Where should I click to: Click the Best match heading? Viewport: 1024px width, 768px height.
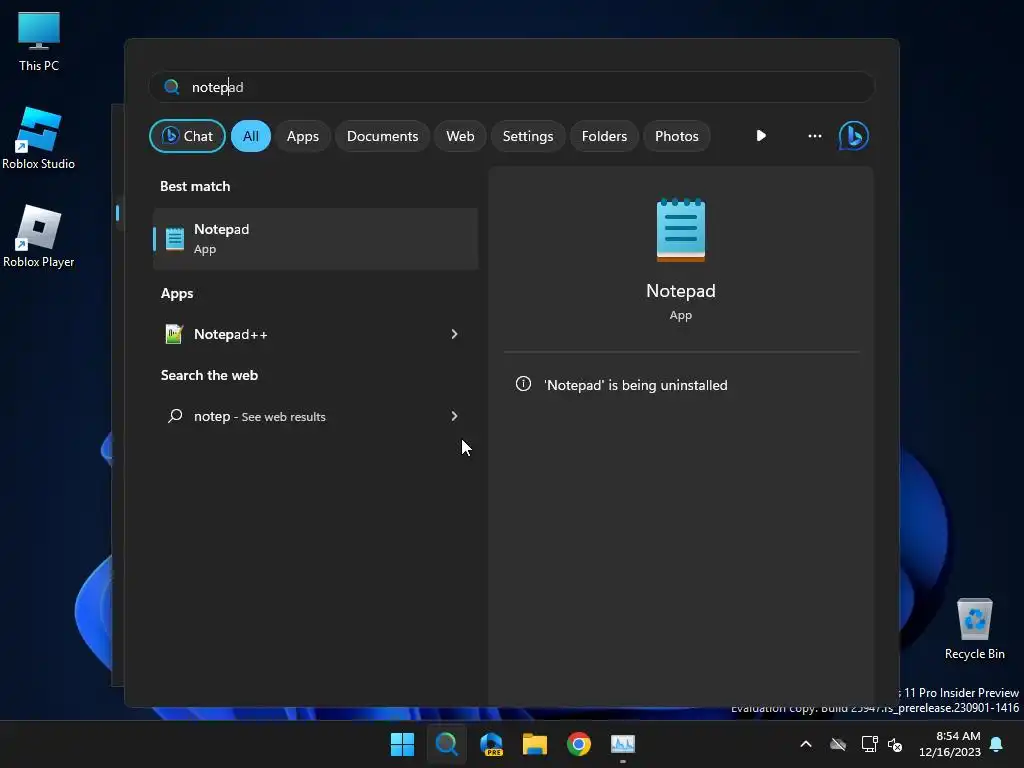point(195,186)
